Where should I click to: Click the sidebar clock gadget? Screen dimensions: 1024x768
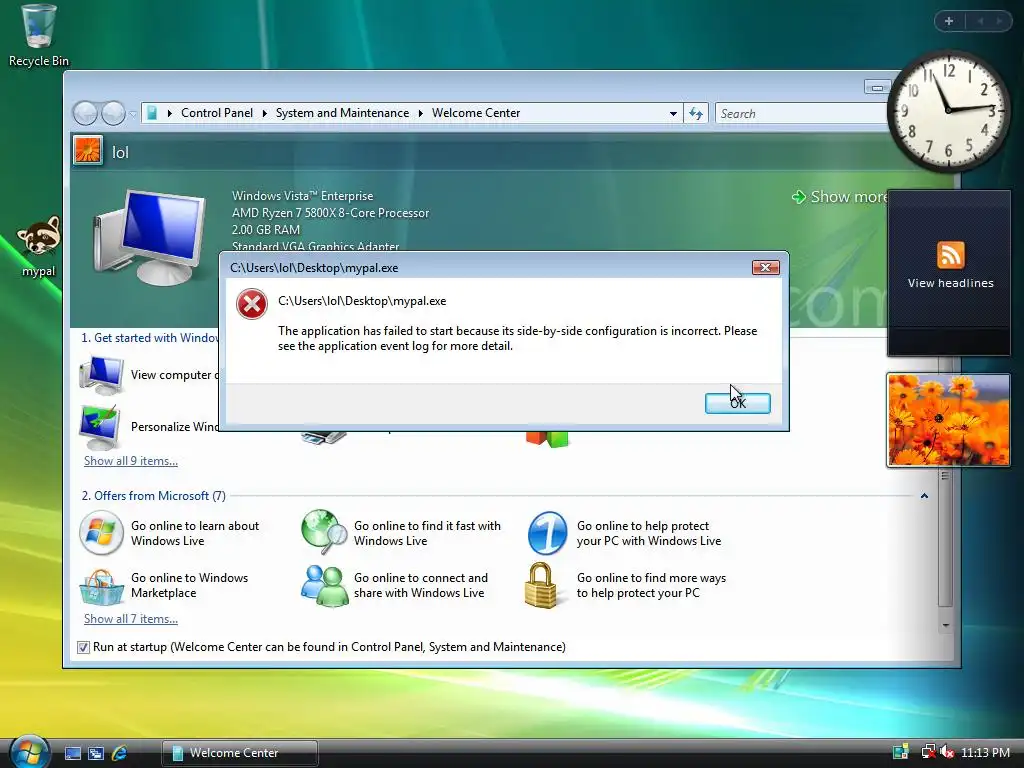pos(948,110)
